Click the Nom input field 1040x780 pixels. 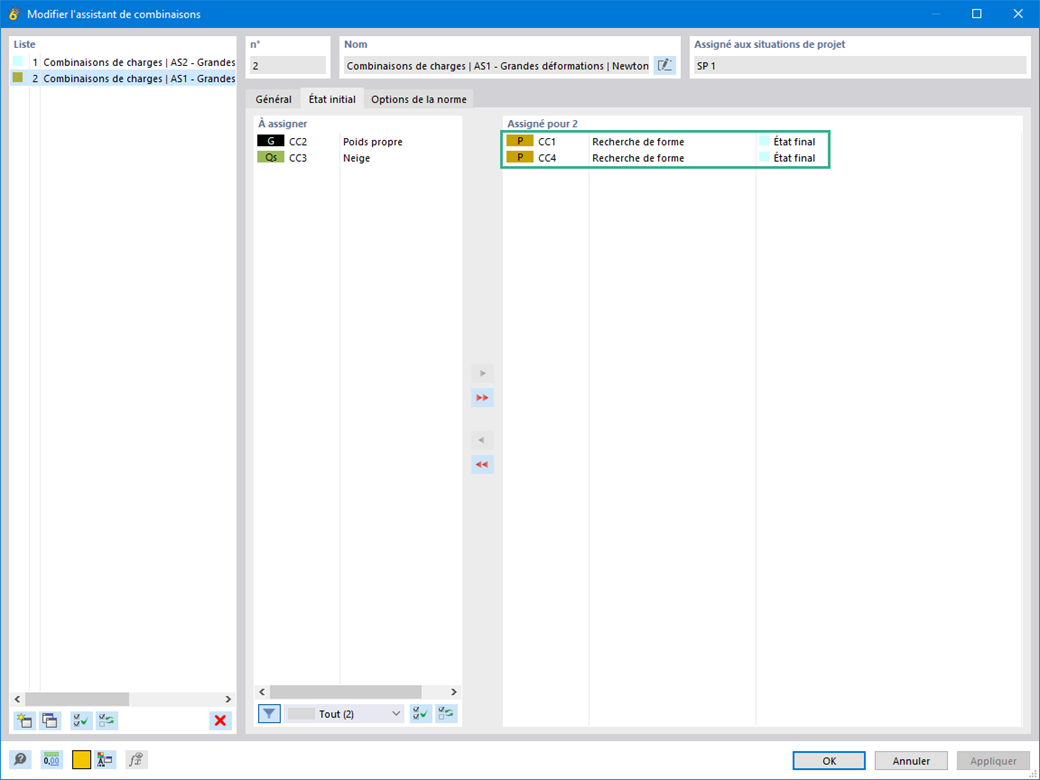tap(497, 66)
